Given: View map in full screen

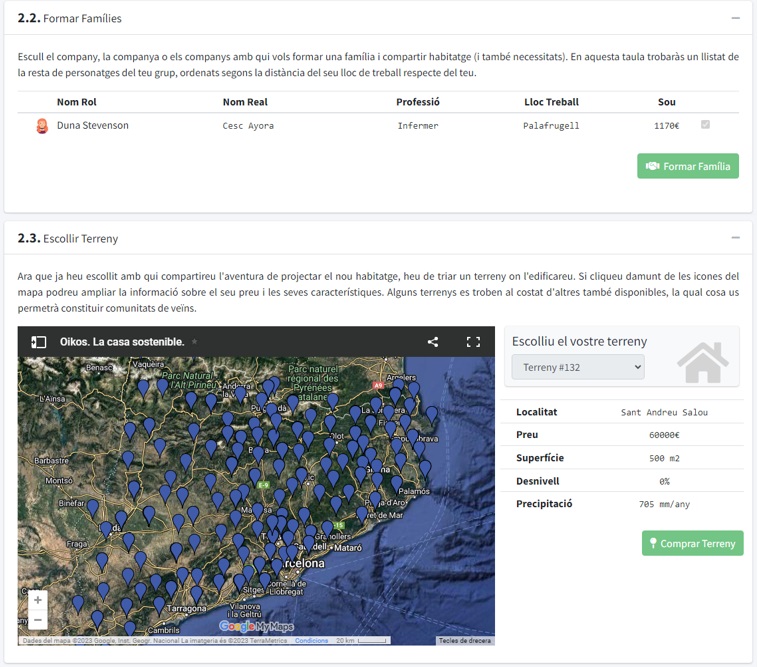Looking at the screenshot, I should click(473, 342).
